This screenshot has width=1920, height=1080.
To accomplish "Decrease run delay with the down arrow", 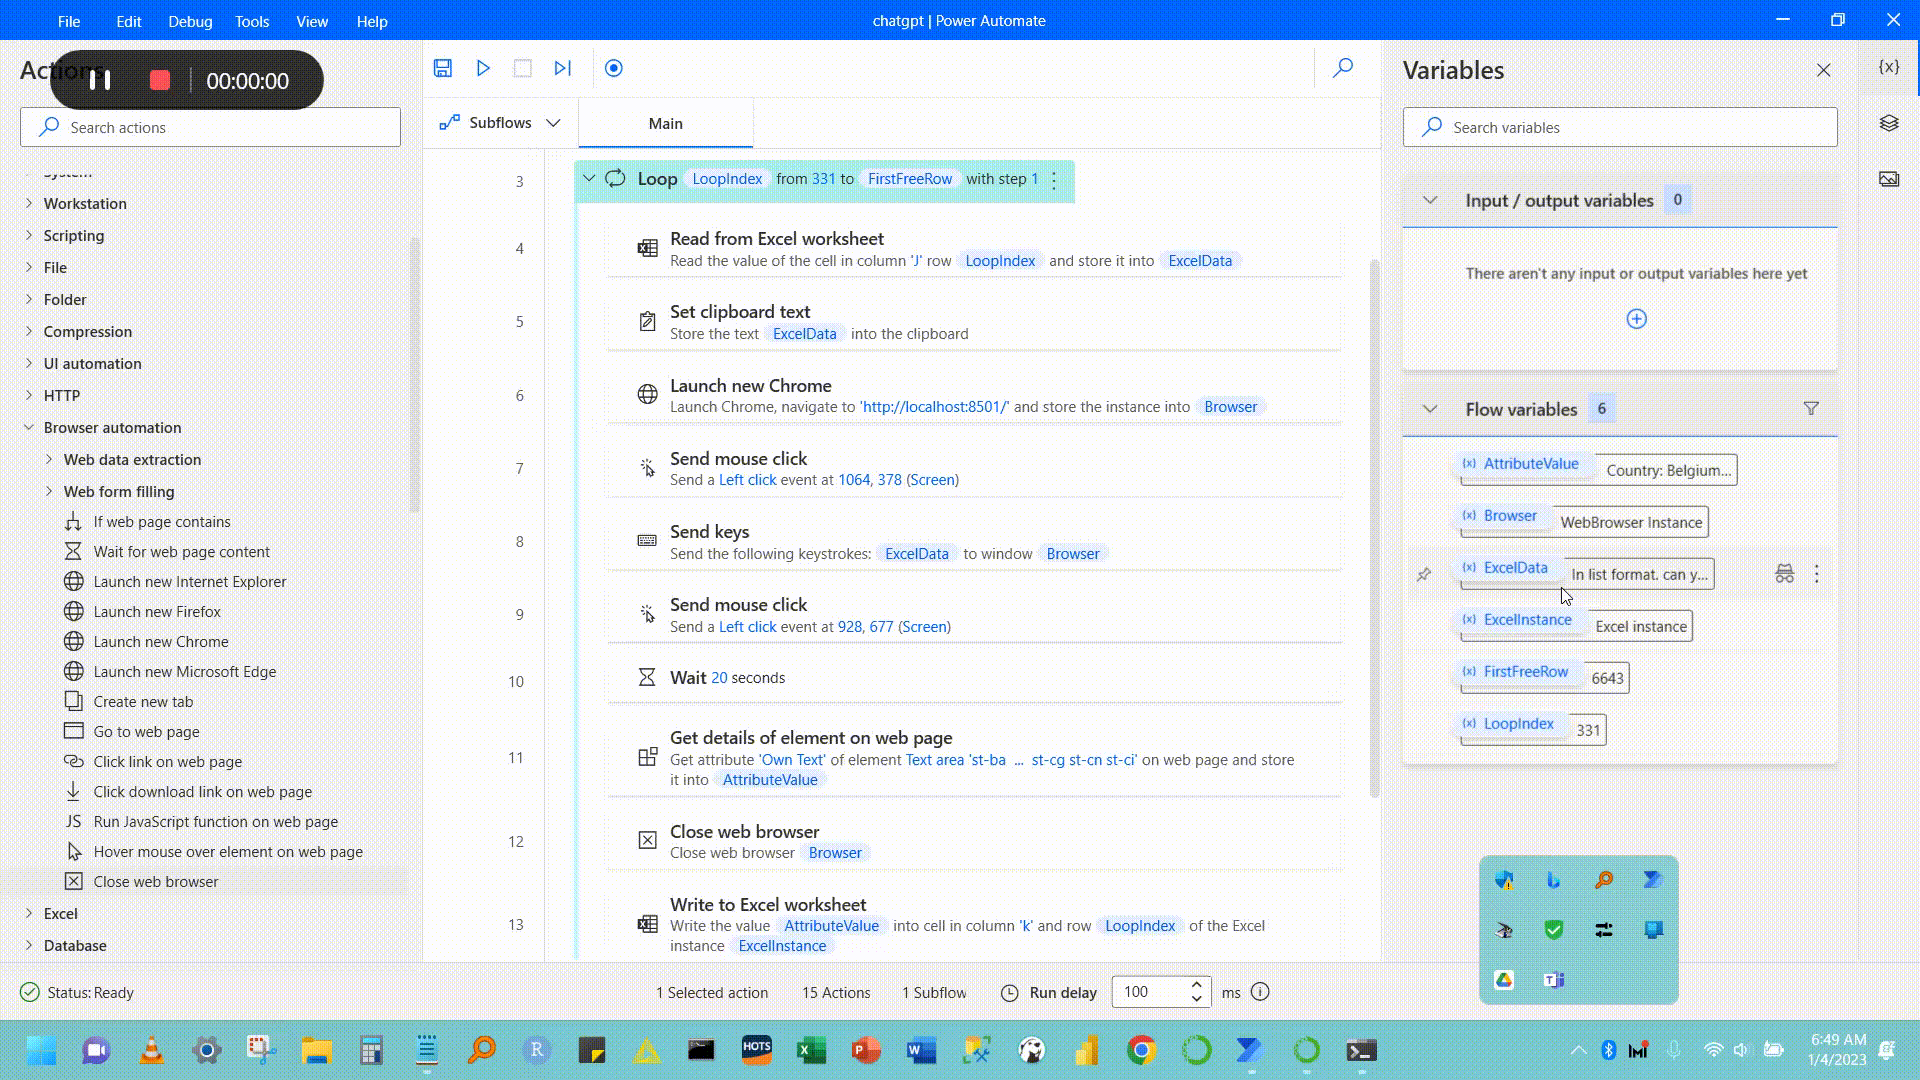I will 1197,999.
